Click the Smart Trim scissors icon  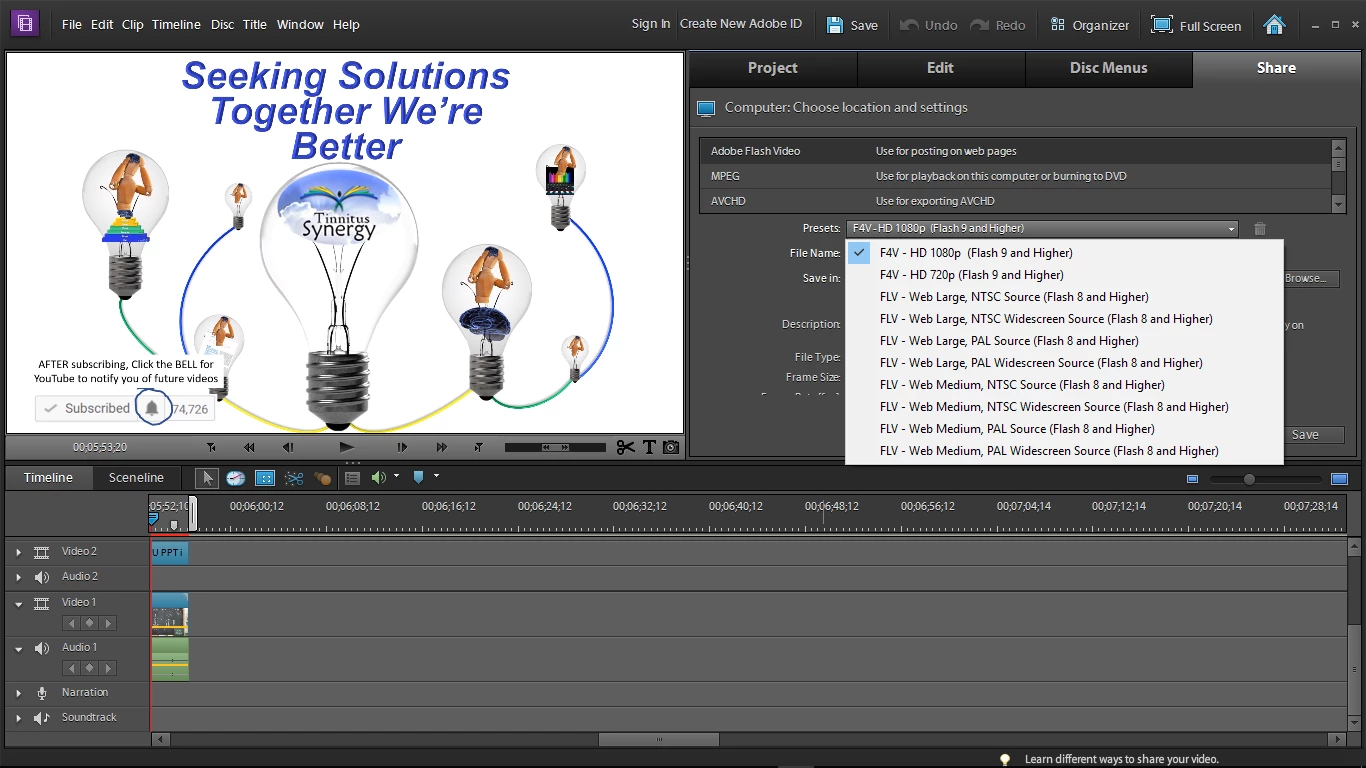point(294,478)
